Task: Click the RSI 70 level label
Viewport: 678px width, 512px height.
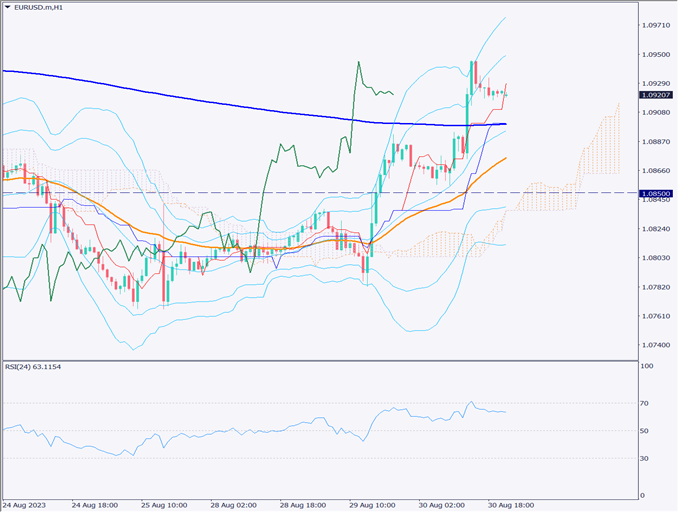Action: [648, 403]
